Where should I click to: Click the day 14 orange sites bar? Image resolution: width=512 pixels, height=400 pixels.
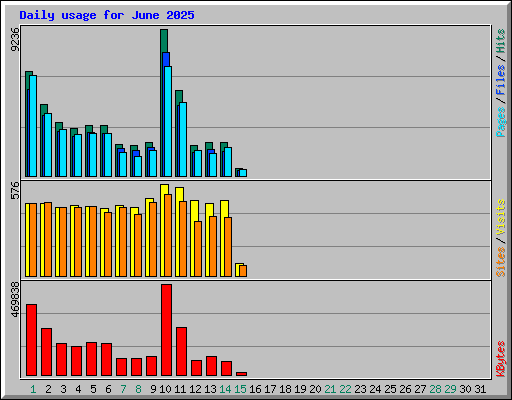pyautogui.click(x=228, y=247)
